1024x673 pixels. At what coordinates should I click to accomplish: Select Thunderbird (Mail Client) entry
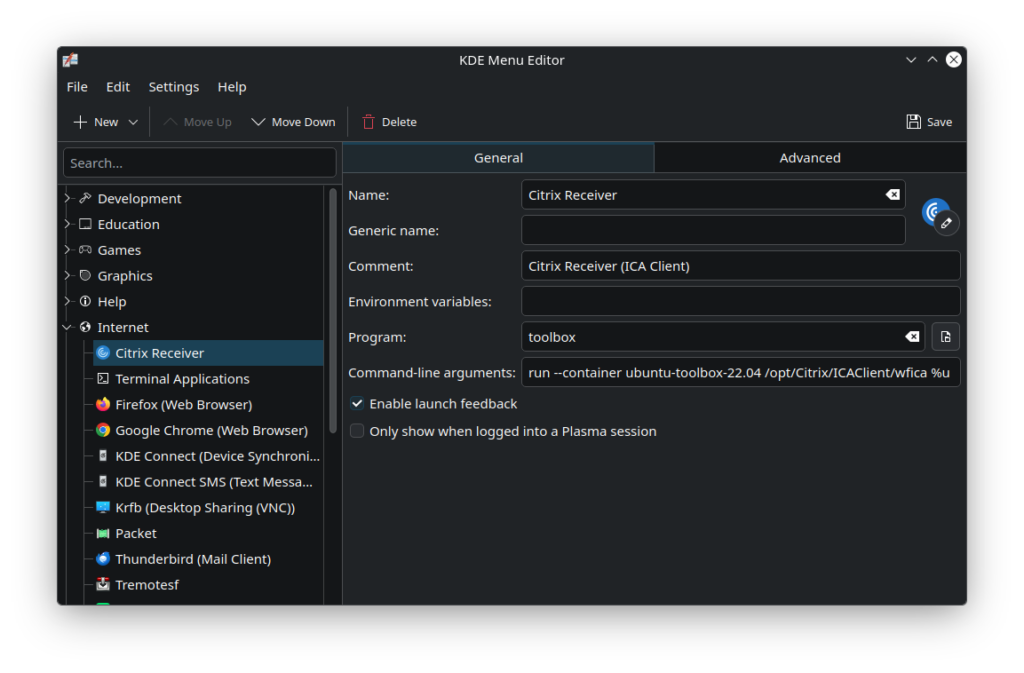(x=192, y=559)
